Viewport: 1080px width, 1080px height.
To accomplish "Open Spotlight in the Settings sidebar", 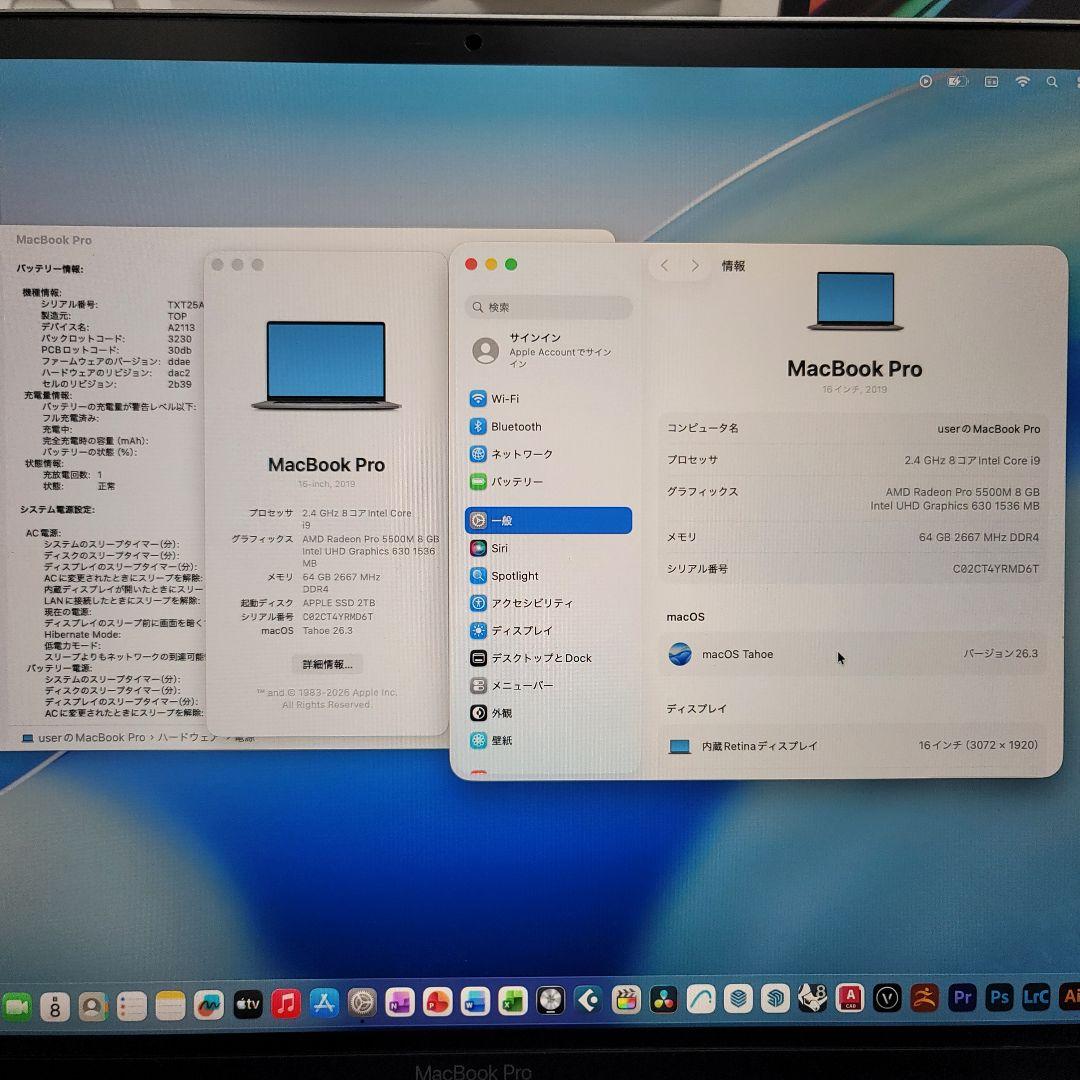I will tap(549, 576).
